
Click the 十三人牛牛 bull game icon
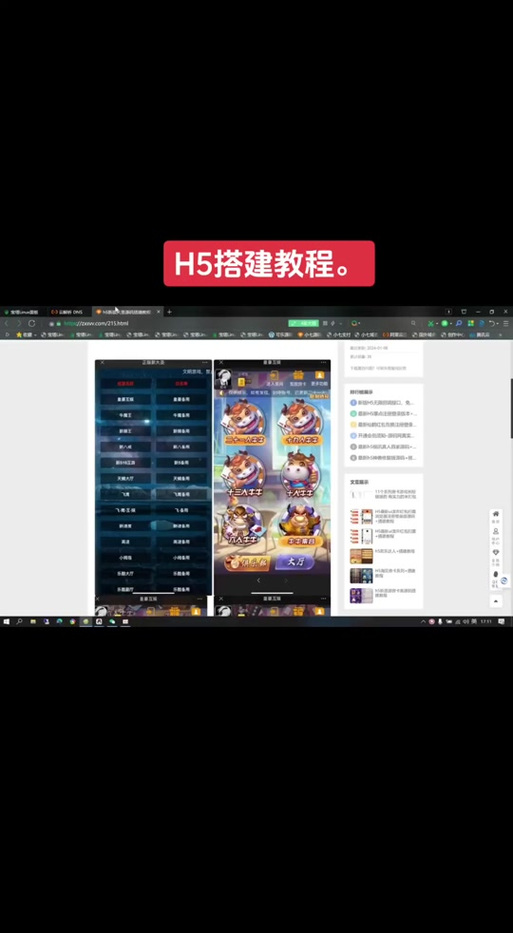click(245, 475)
